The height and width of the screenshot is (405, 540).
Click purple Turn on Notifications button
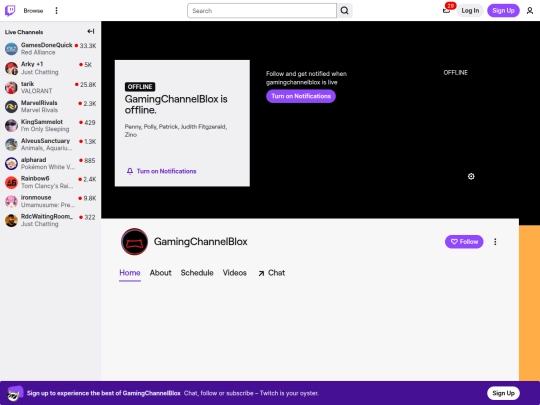301,96
